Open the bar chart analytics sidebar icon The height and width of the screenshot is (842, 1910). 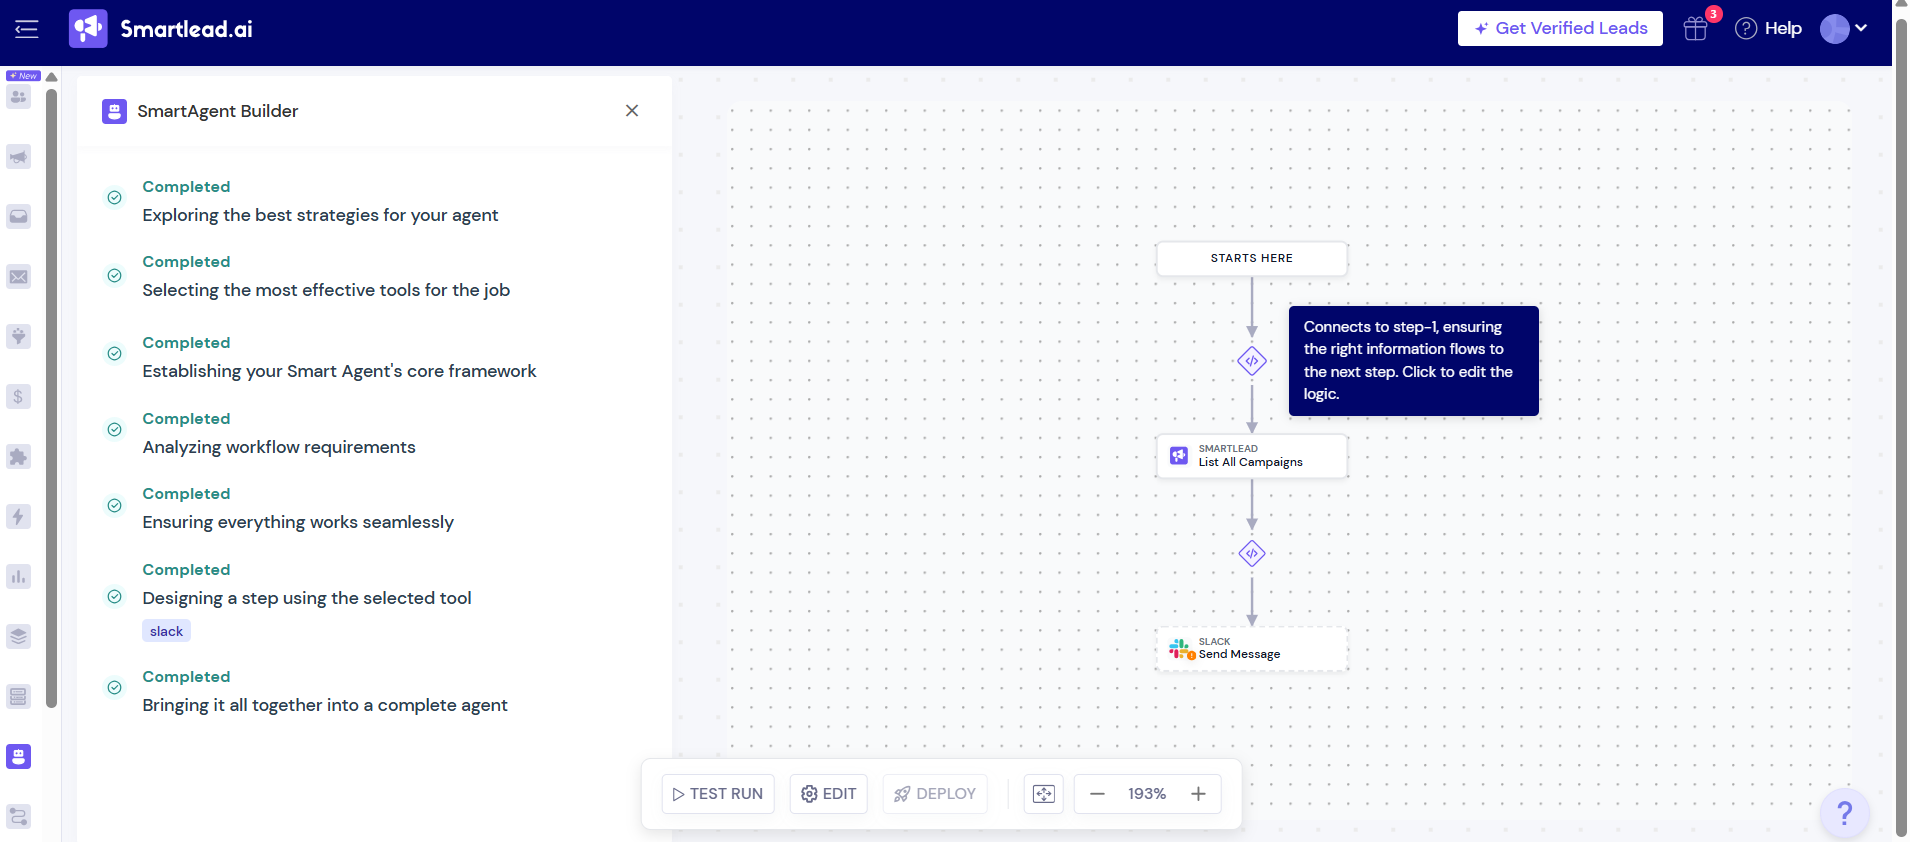coord(19,577)
